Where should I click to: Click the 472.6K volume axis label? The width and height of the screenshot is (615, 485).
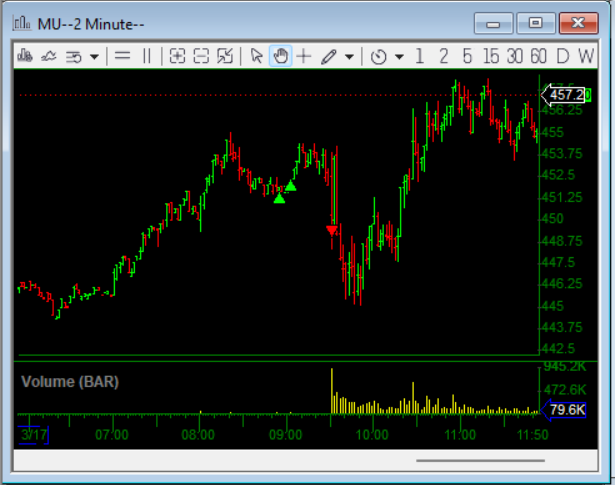565,390
